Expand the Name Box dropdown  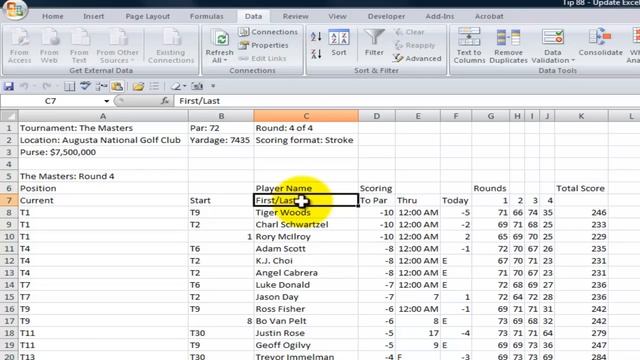click(106, 101)
